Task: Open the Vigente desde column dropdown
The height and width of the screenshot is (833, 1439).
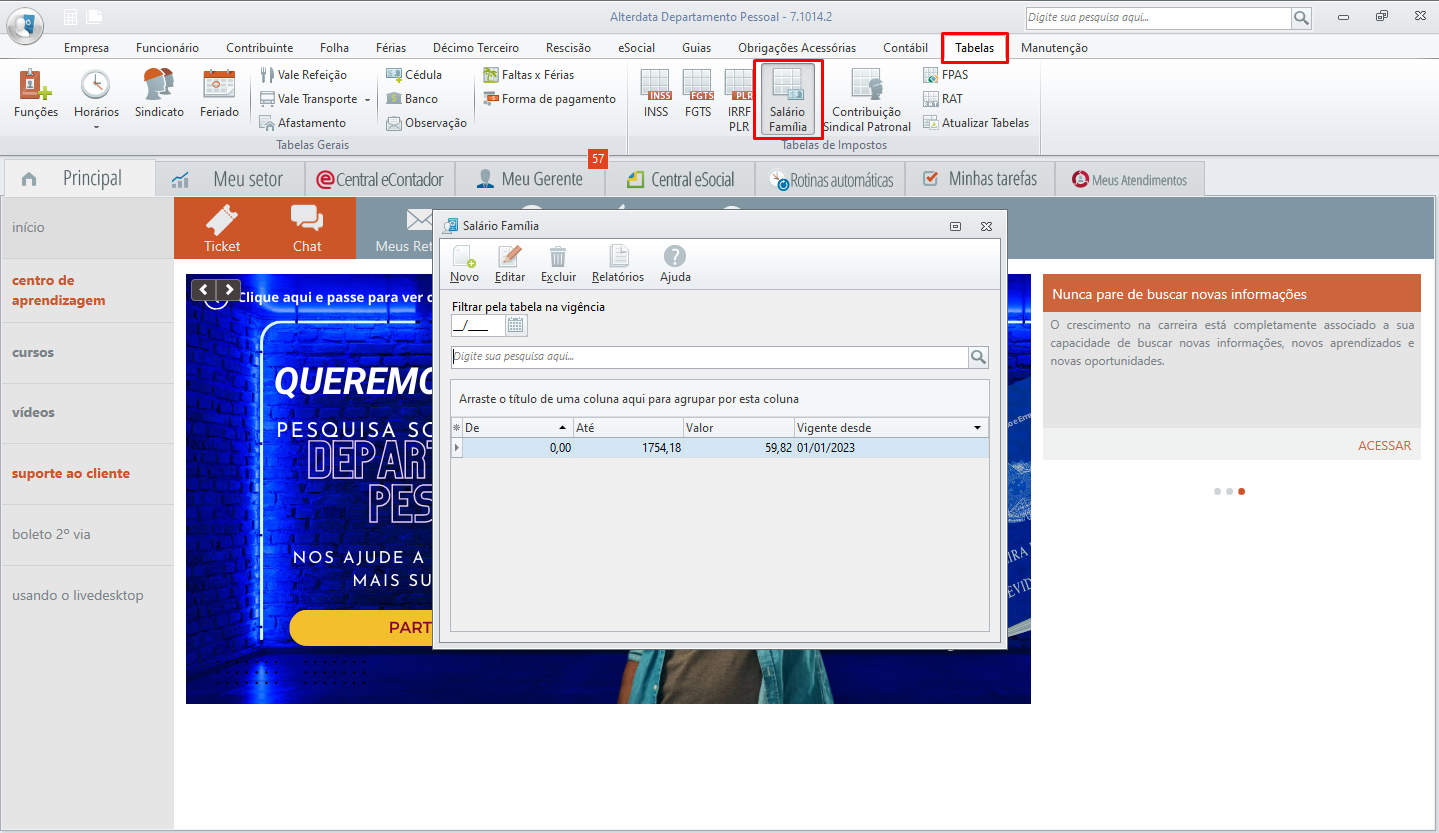Action: point(978,428)
